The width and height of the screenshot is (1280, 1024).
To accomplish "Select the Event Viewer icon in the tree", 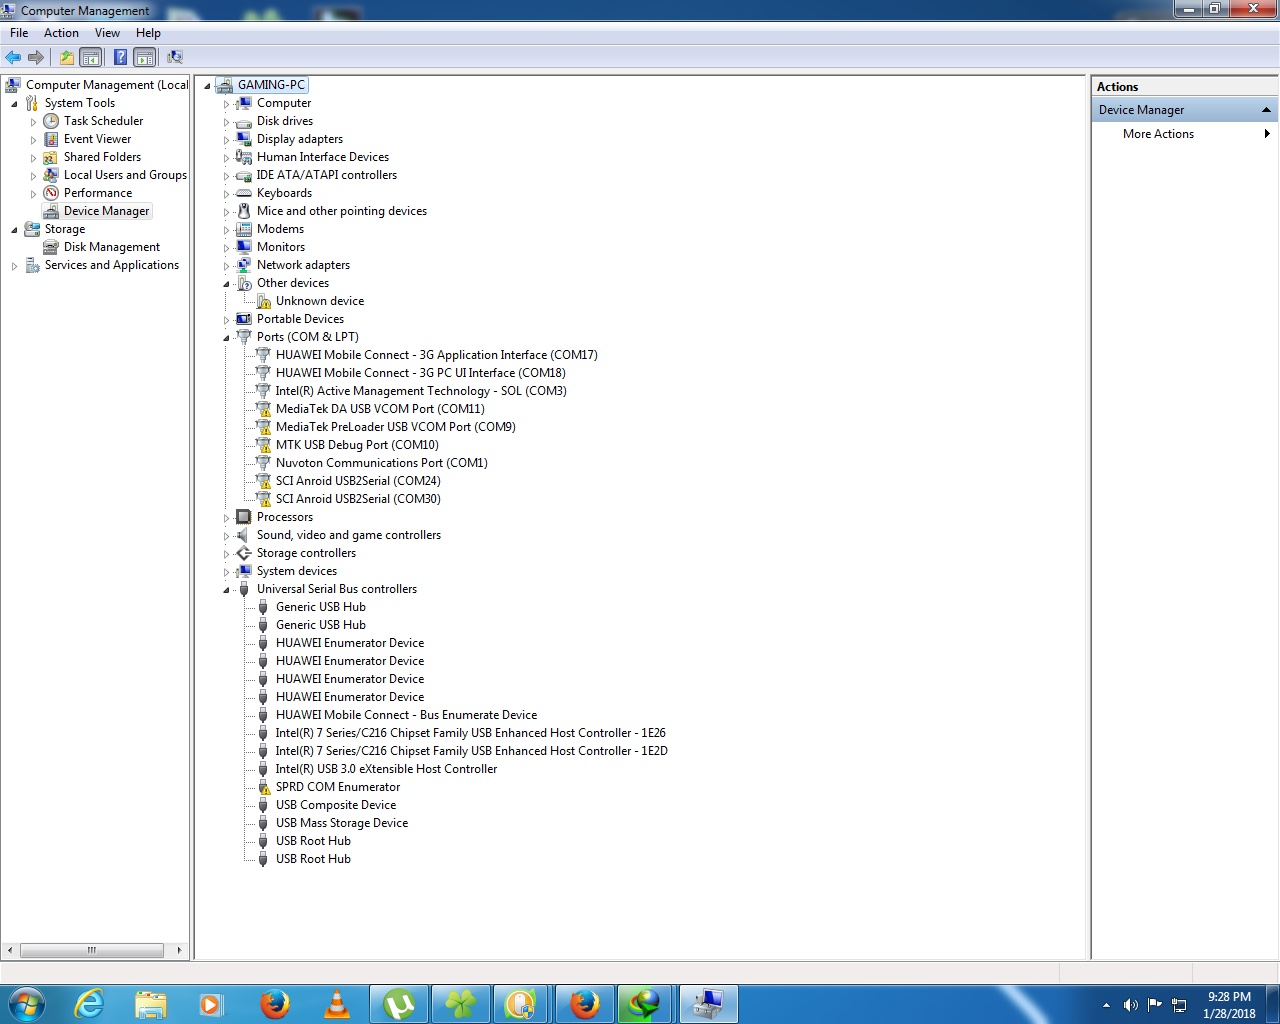I will pyautogui.click(x=51, y=139).
